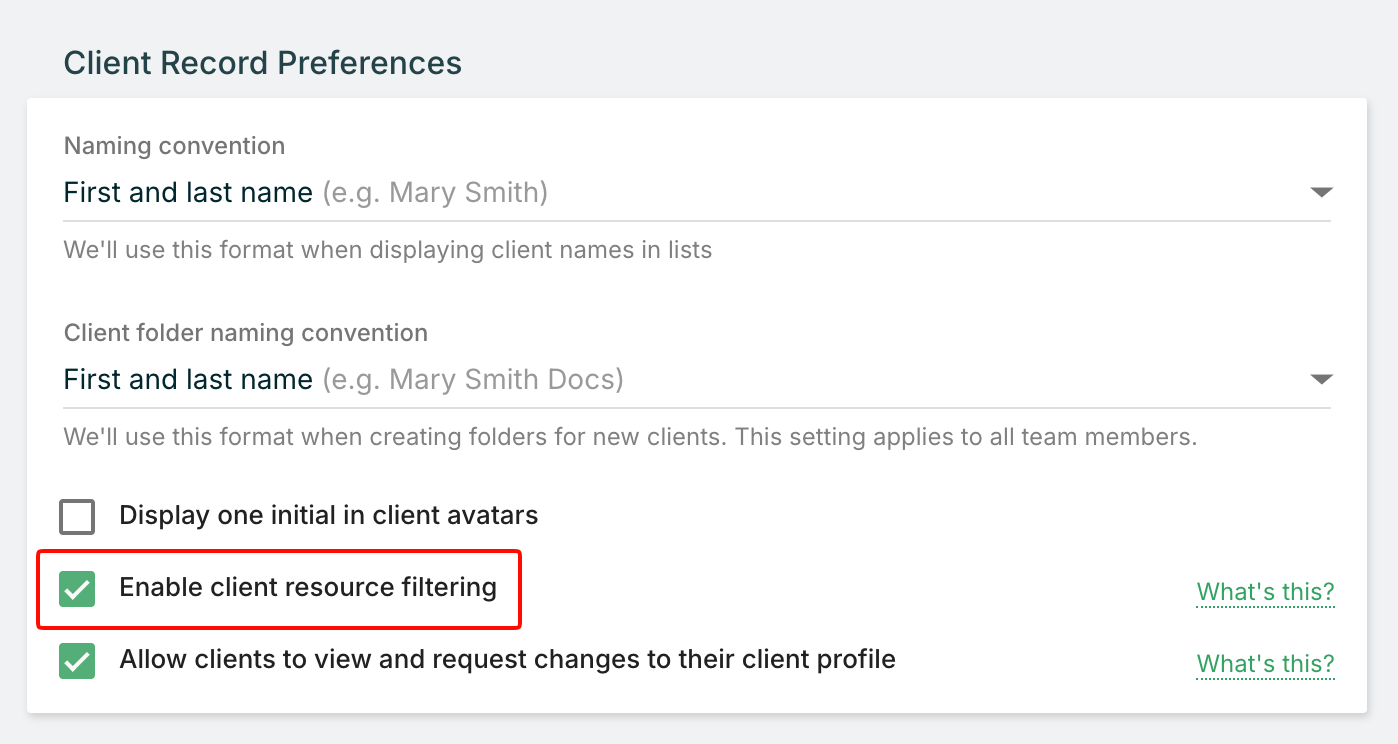Click the 'Client Record Preferences' heading
The image size is (1398, 744).
click(263, 63)
